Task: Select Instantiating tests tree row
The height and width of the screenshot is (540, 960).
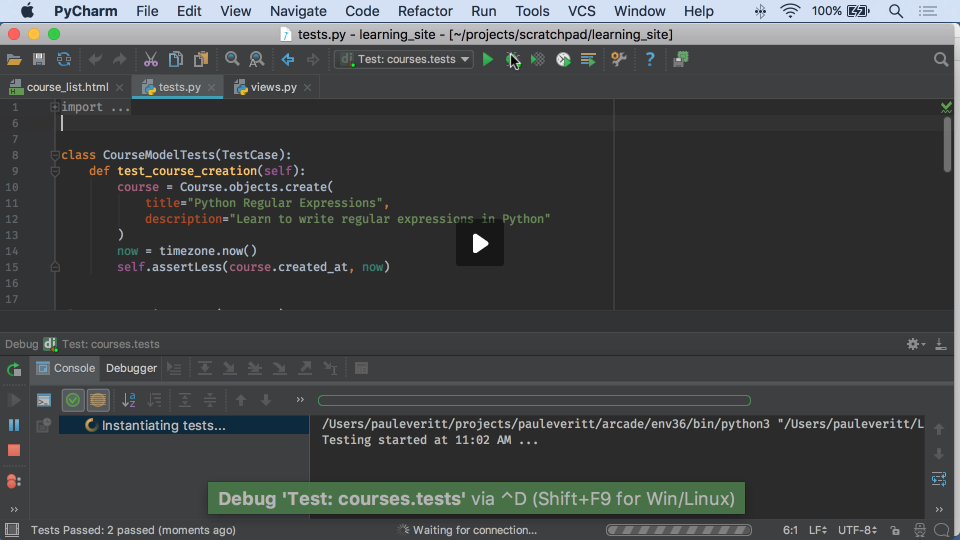Action: (184, 425)
